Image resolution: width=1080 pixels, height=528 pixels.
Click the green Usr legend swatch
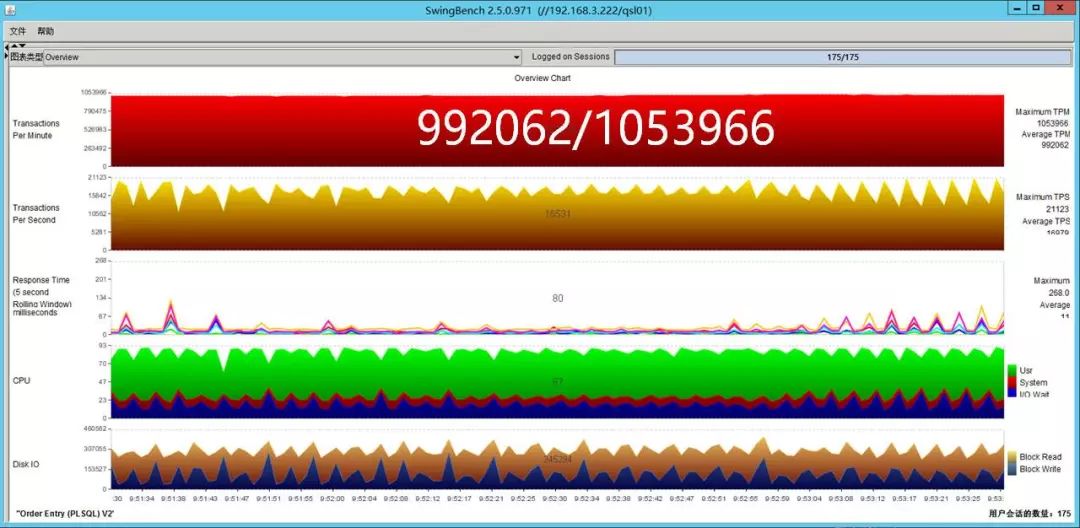[1012, 370]
